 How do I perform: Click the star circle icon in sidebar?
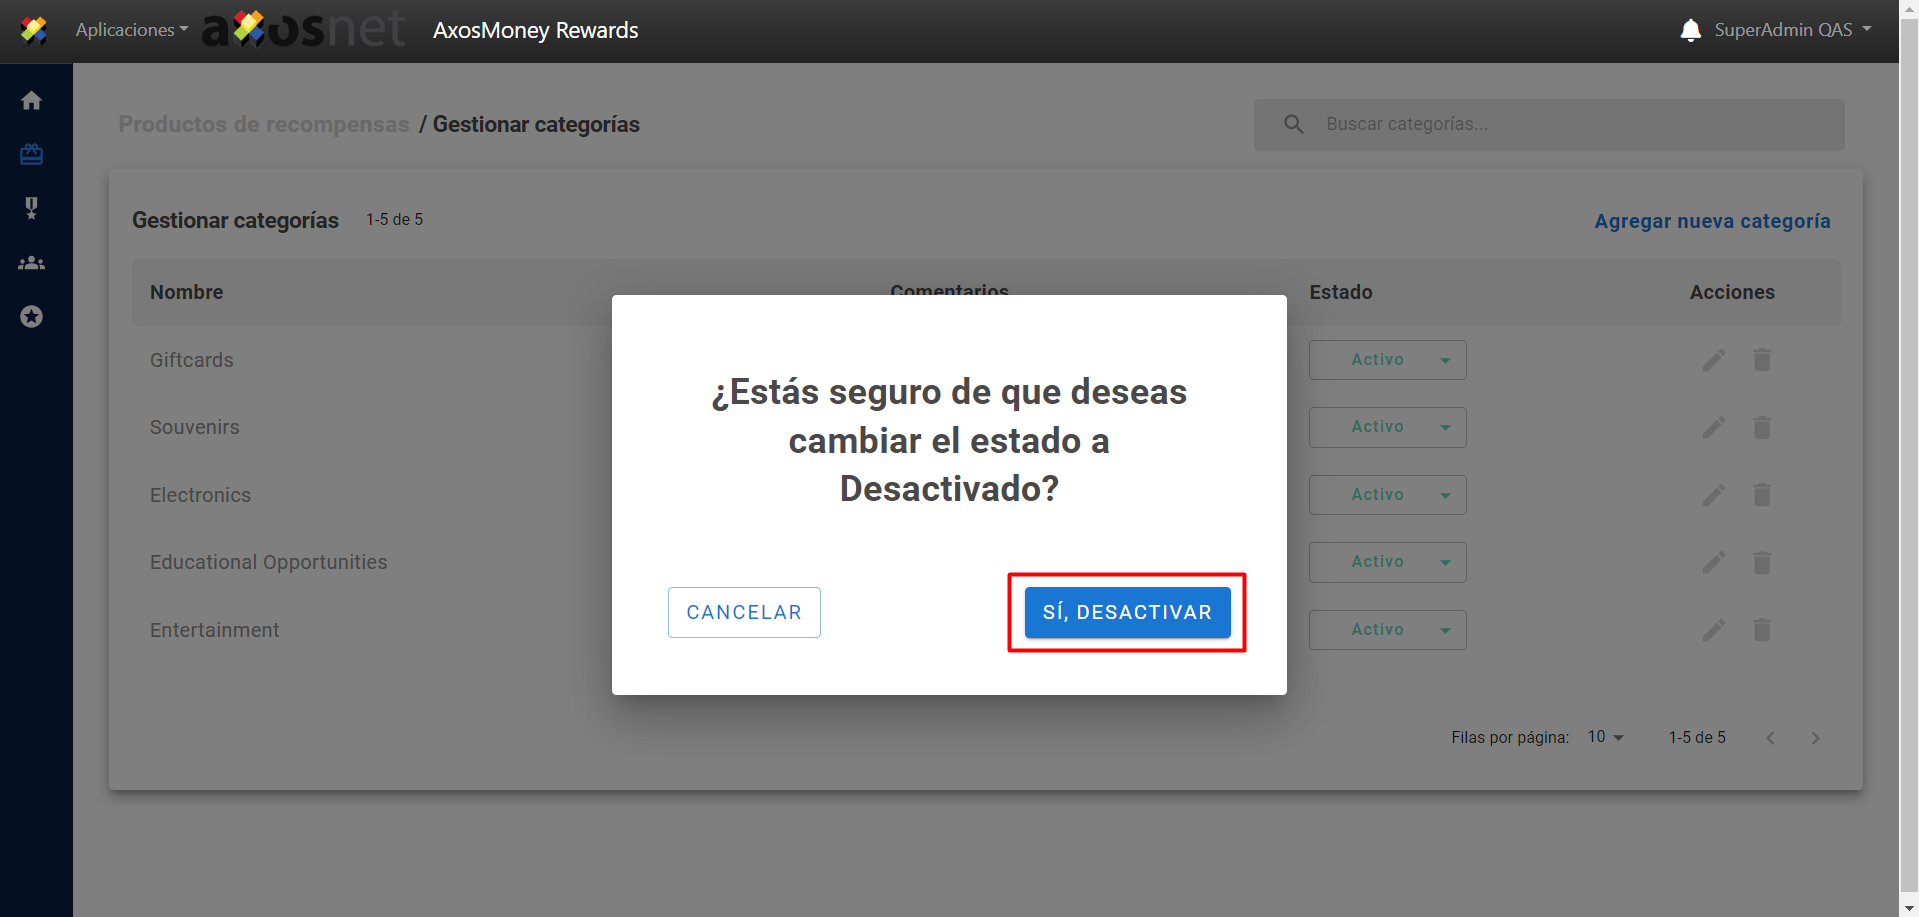point(32,317)
